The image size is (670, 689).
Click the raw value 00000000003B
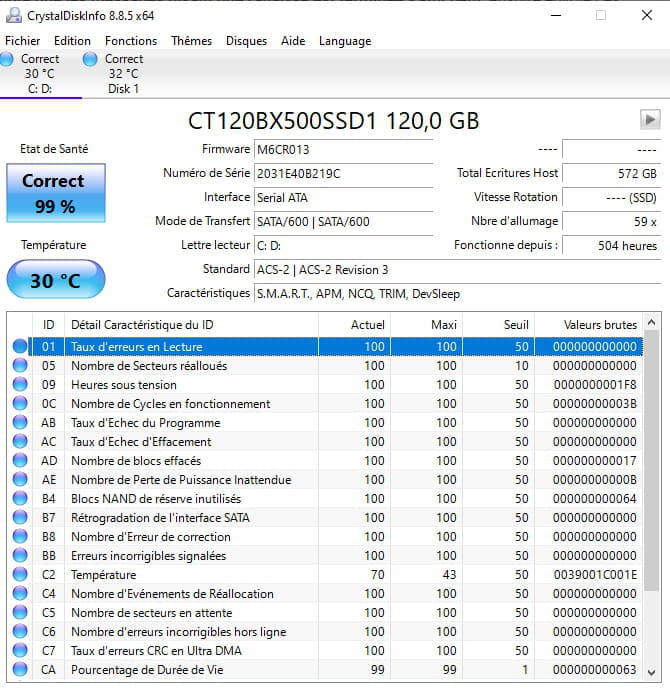pos(595,404)
